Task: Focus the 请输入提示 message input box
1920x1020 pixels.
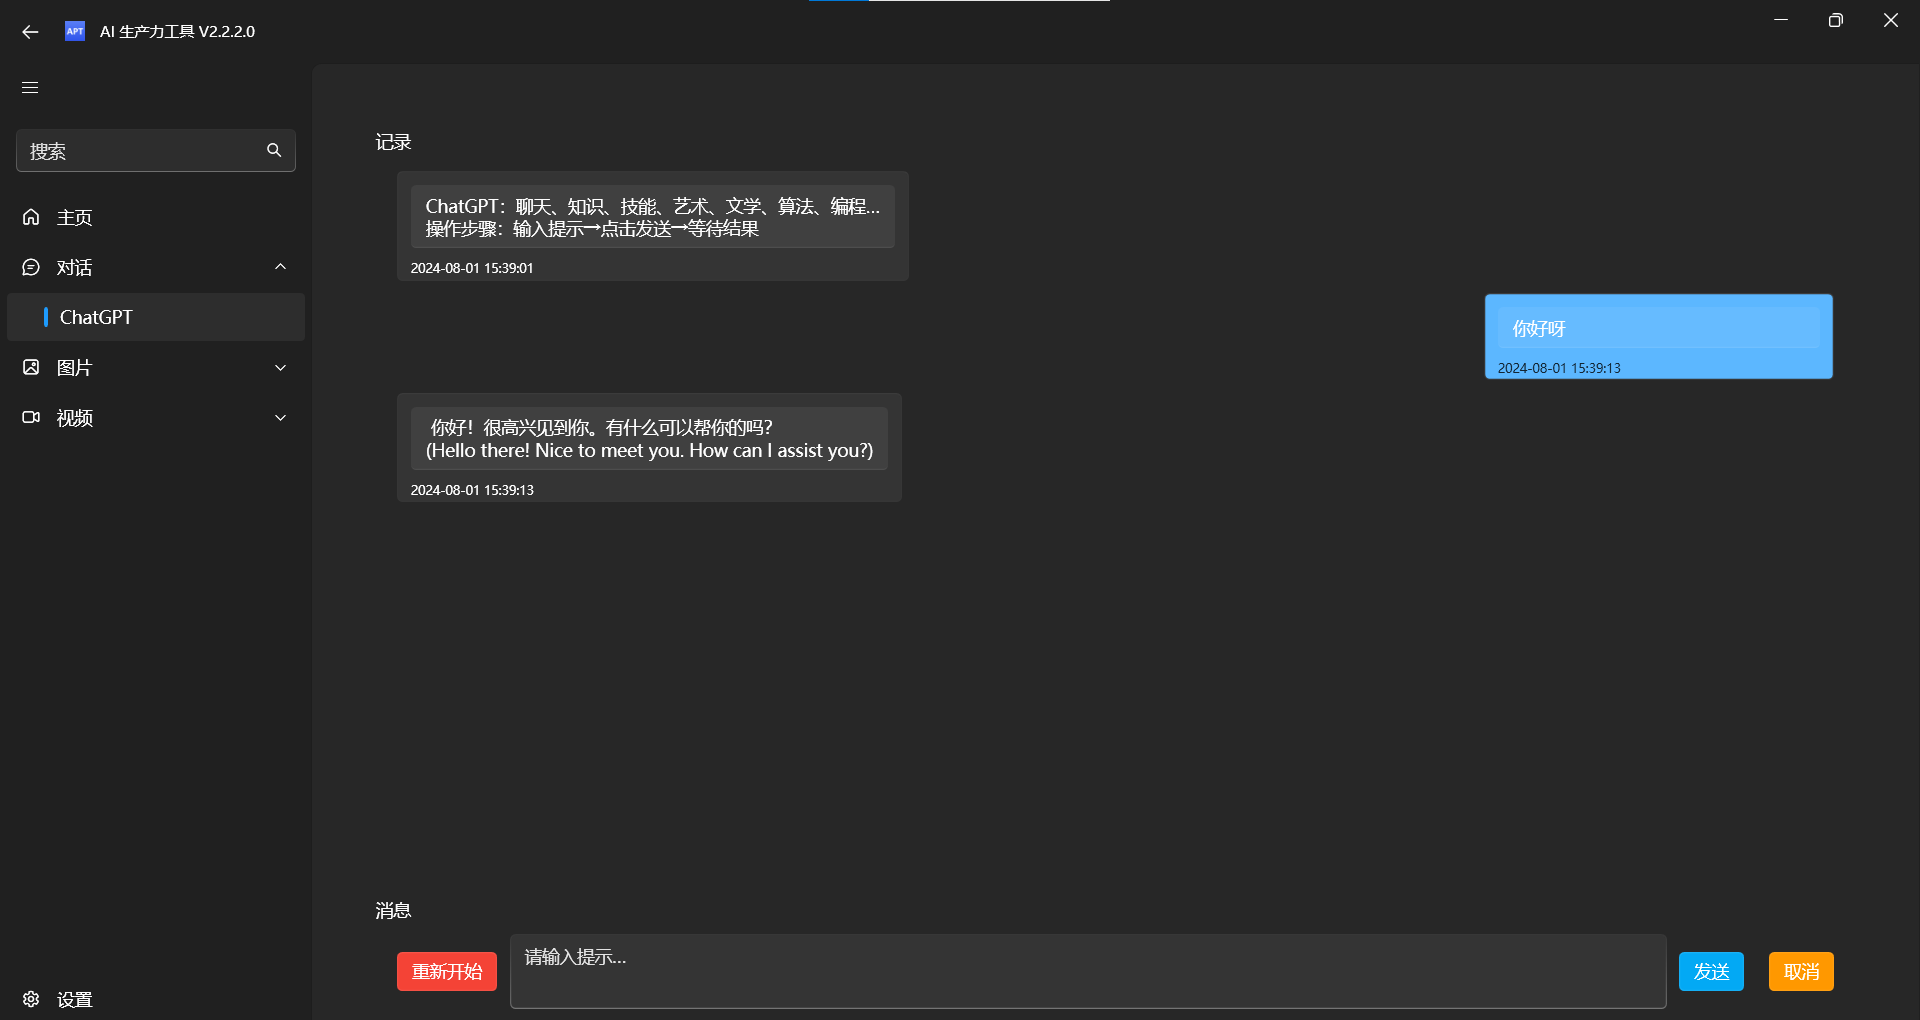Action: click(1087, 971)
